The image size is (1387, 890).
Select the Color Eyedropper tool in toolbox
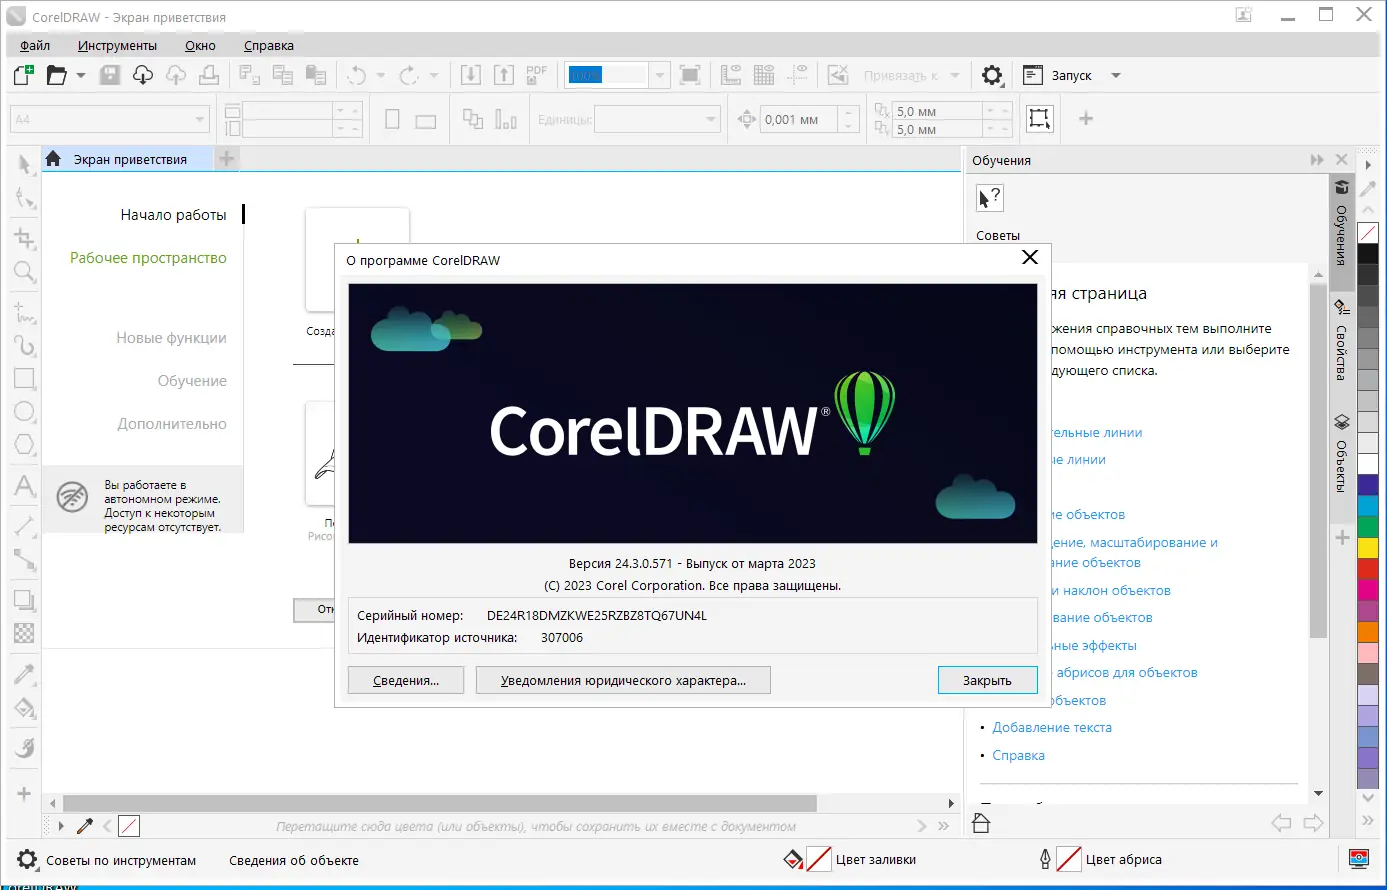(25, 674)
